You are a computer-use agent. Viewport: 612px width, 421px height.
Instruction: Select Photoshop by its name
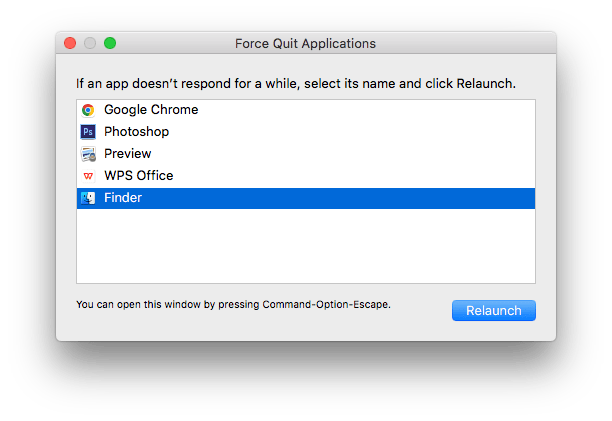pyautogui.click(x=136, y=132)
